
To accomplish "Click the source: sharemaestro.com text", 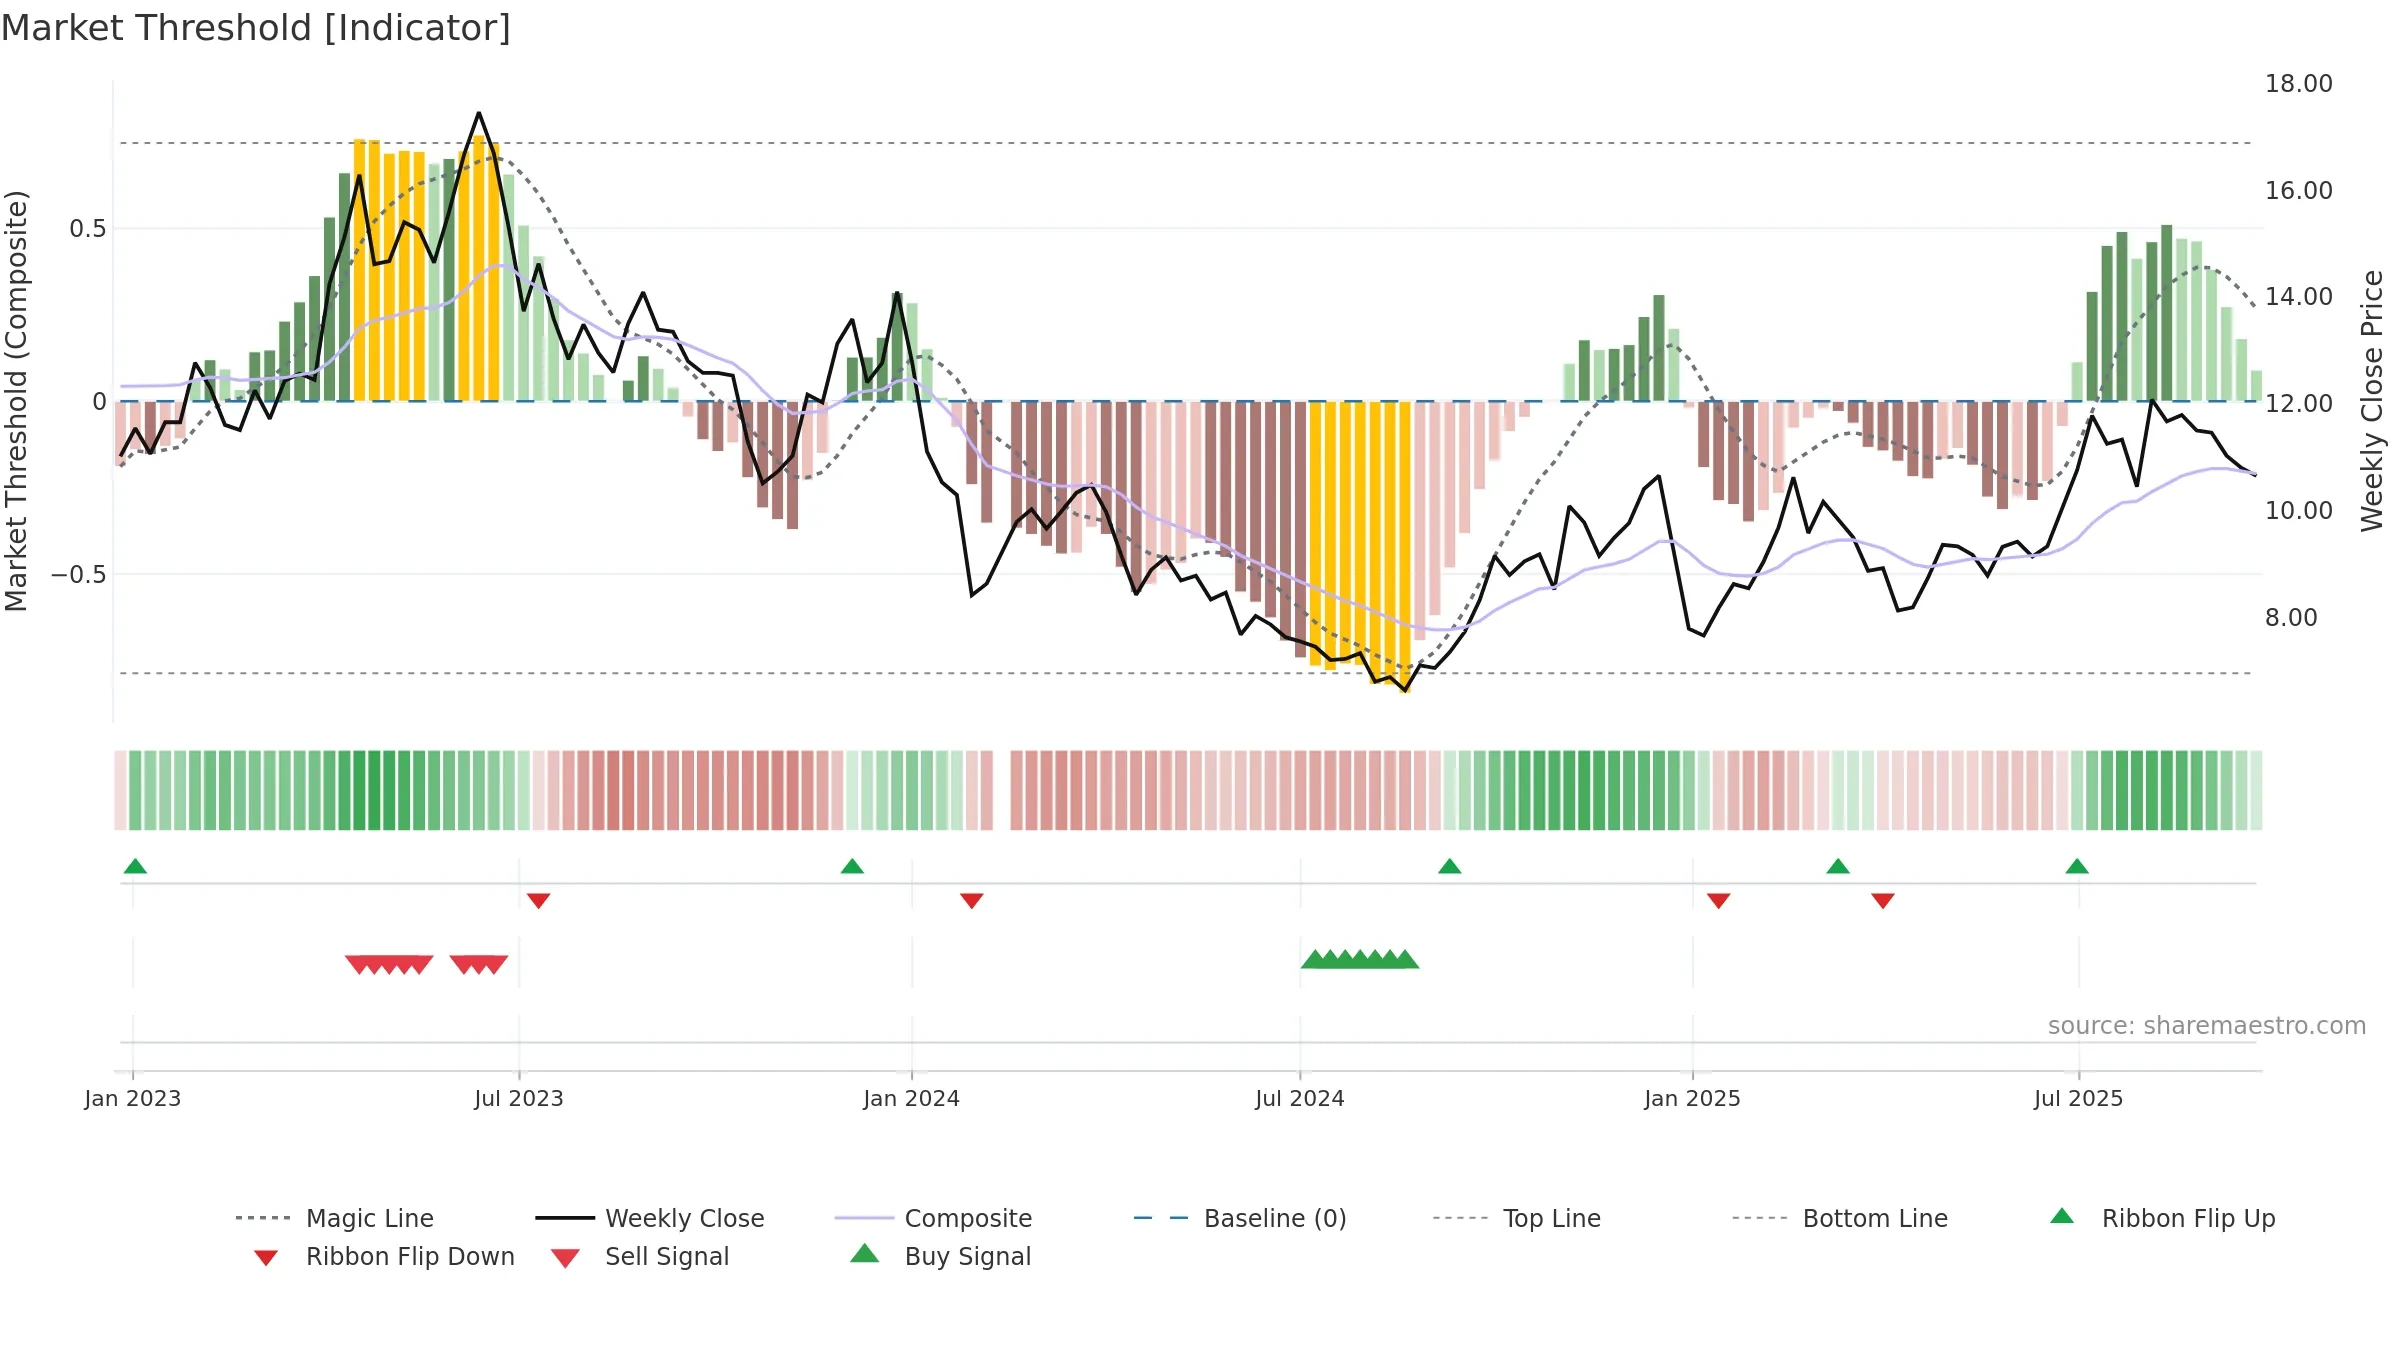I will (2207, 1026).
